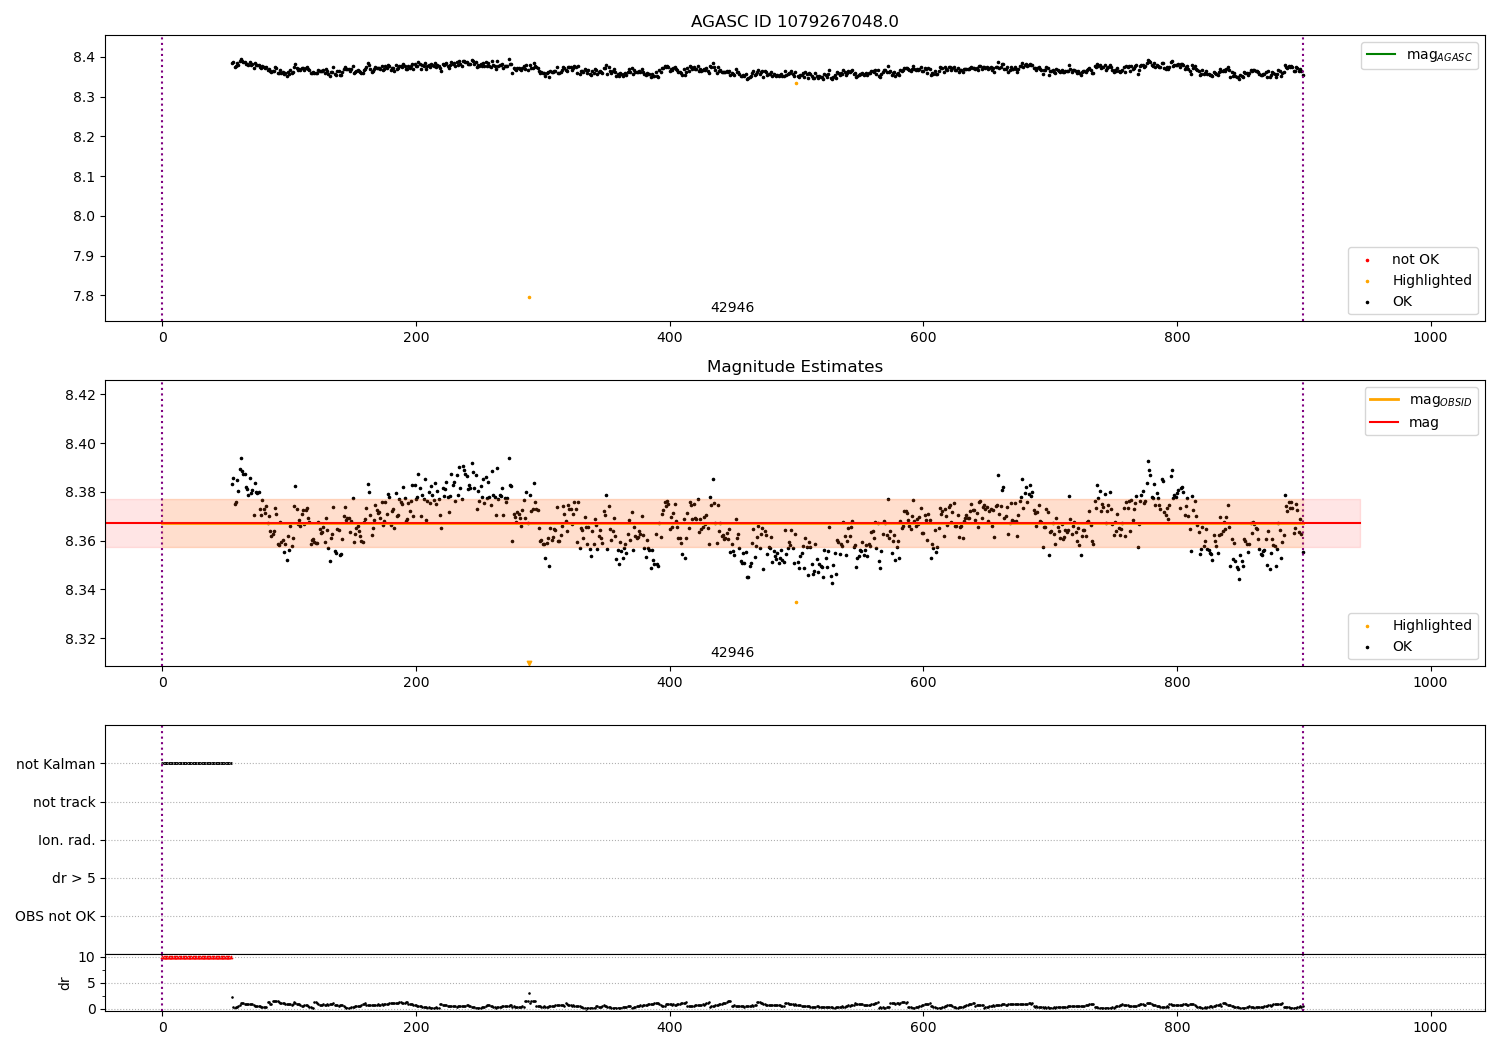Click the 8.32 y-axis tick label

[80, 640]
